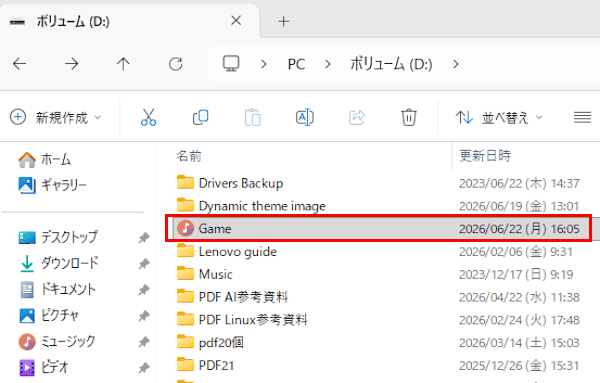Click ボリューム (D:) in the breadcrumb
600x383 pixels.
[391, 64]
